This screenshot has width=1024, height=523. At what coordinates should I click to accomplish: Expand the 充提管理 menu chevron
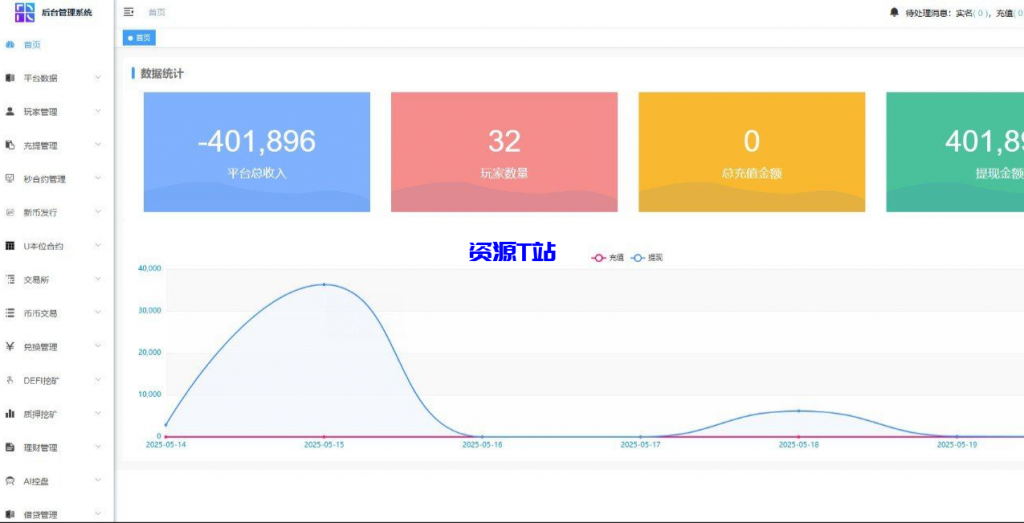[x=98, y=145]
